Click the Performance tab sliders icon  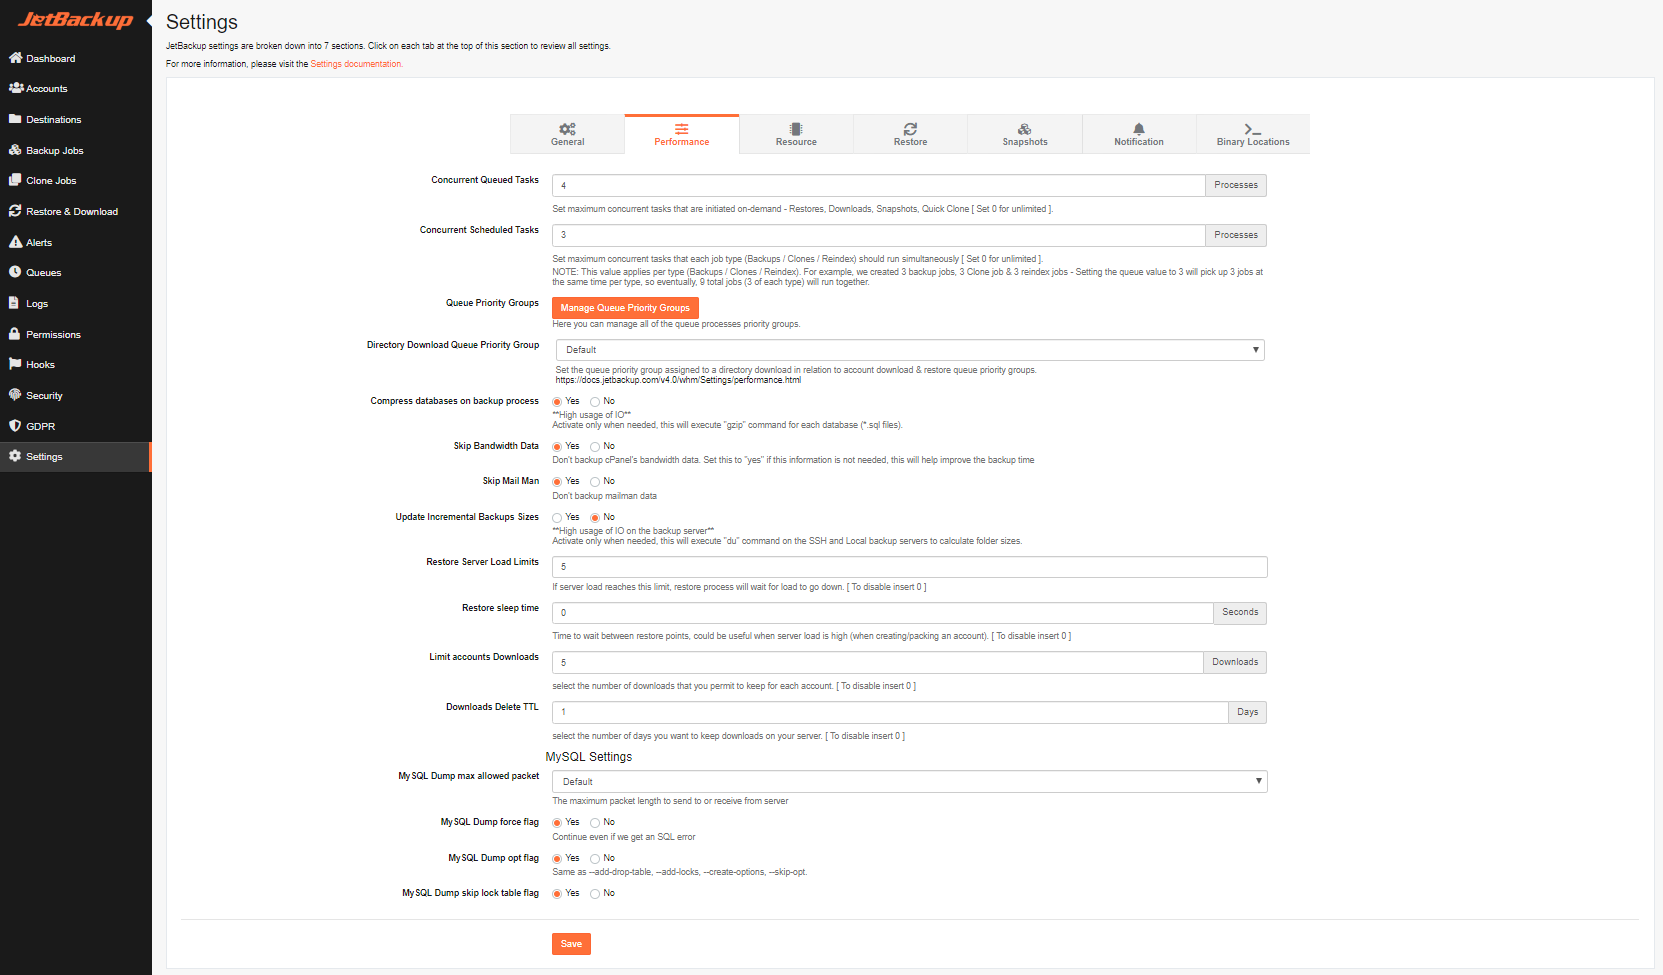pyautogui.click(x=681, y=129)
